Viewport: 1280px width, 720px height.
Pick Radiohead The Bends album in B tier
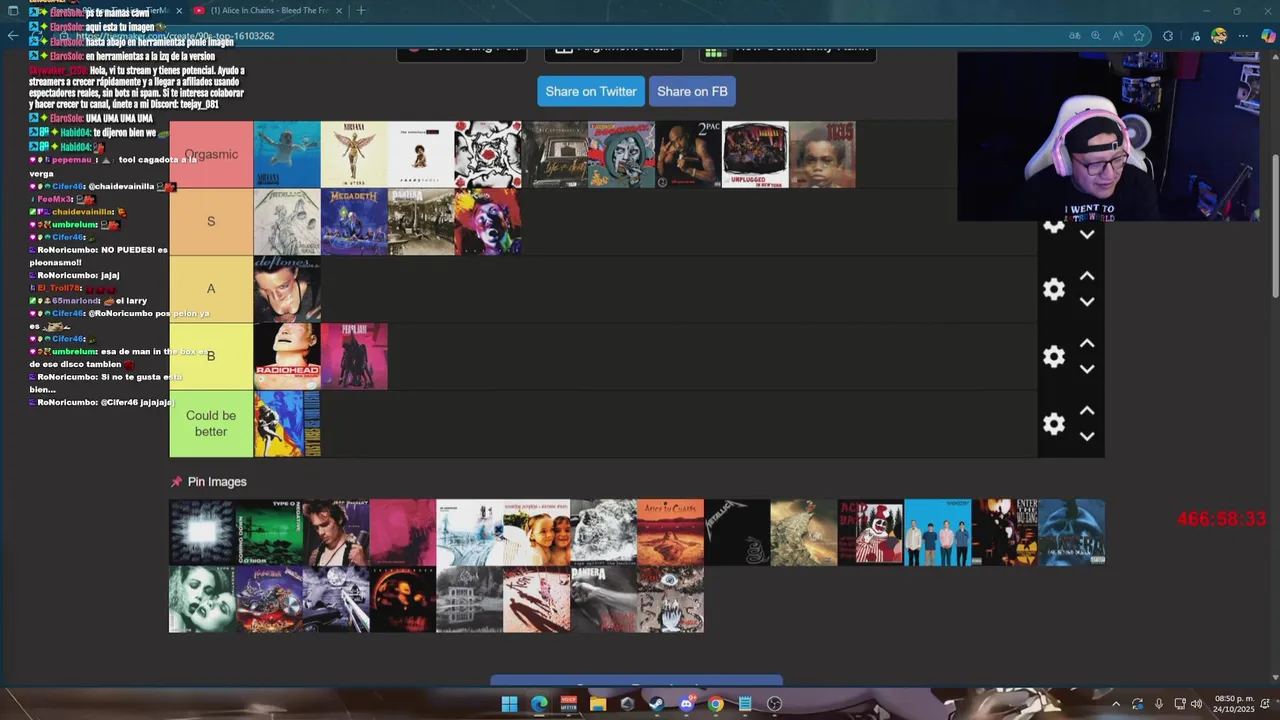coord(287,356)
